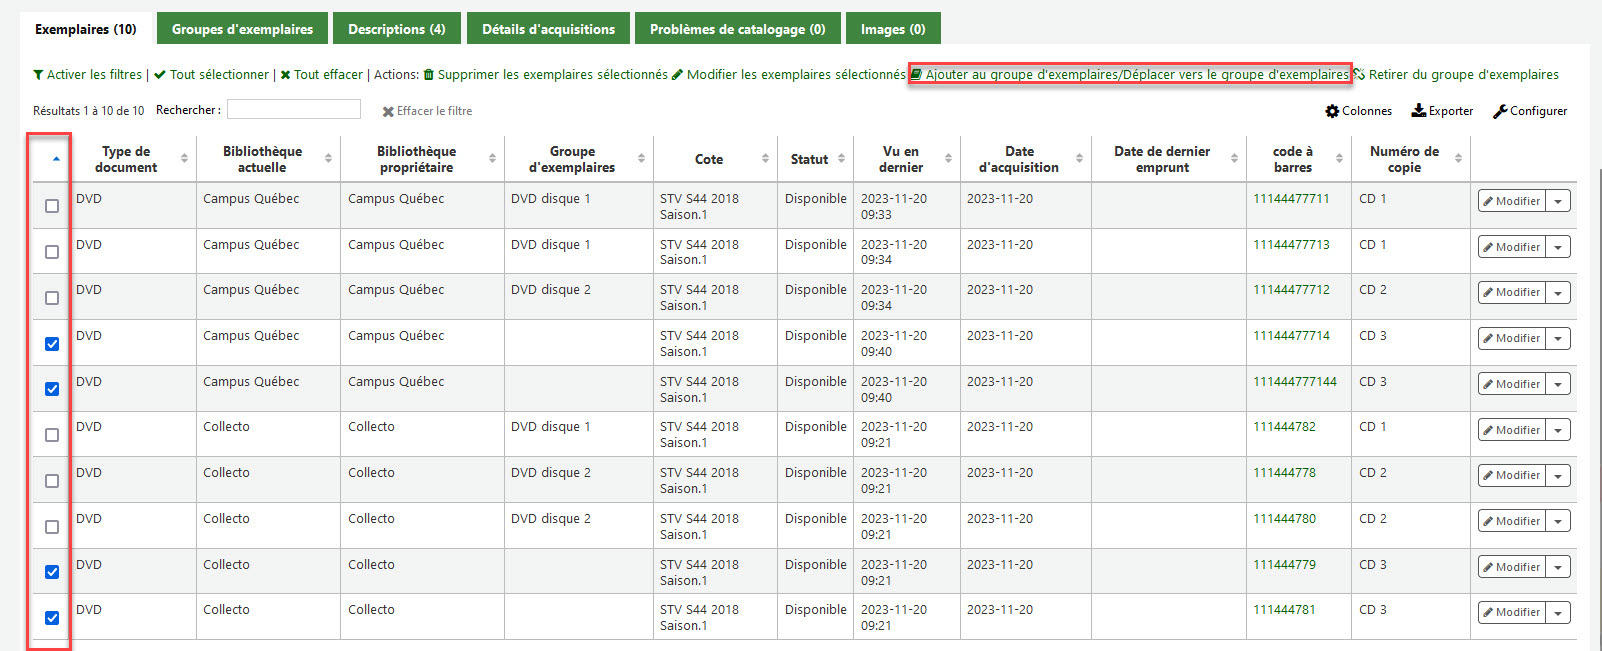
Task: Click Modifier for barcode 11144477711
Action: (x=1511, y=201)
